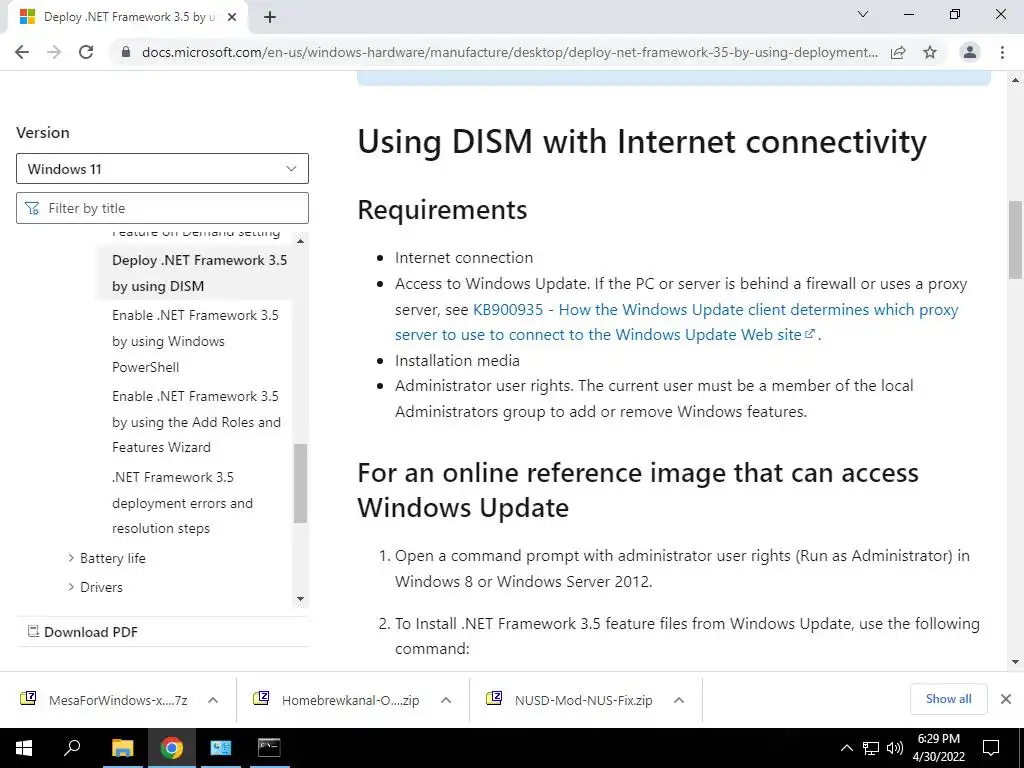Image resolution: width=1024 pixels, height=768 pixels.
Task: Click the sidebar scrollbar thumb
Action: 300,483
